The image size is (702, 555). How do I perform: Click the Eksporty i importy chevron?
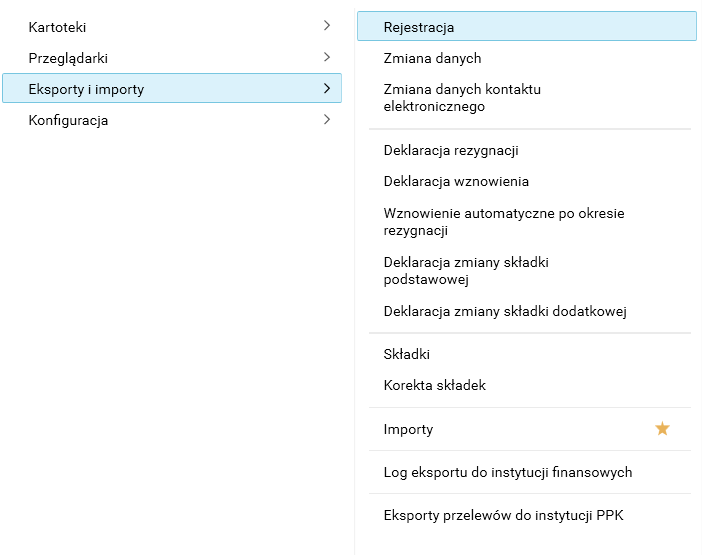(x=327, y=89)
